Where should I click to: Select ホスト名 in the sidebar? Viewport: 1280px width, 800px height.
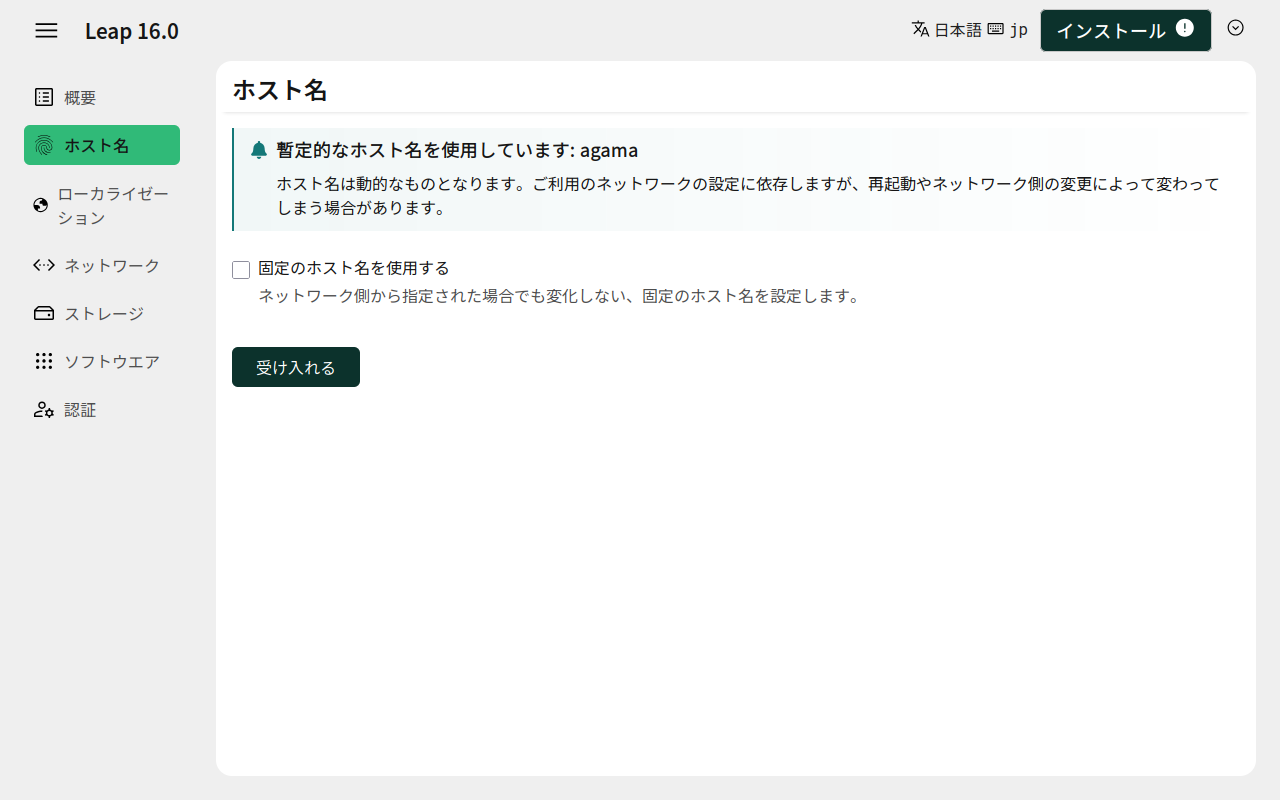pyautogui.click(x=102, y=145)
